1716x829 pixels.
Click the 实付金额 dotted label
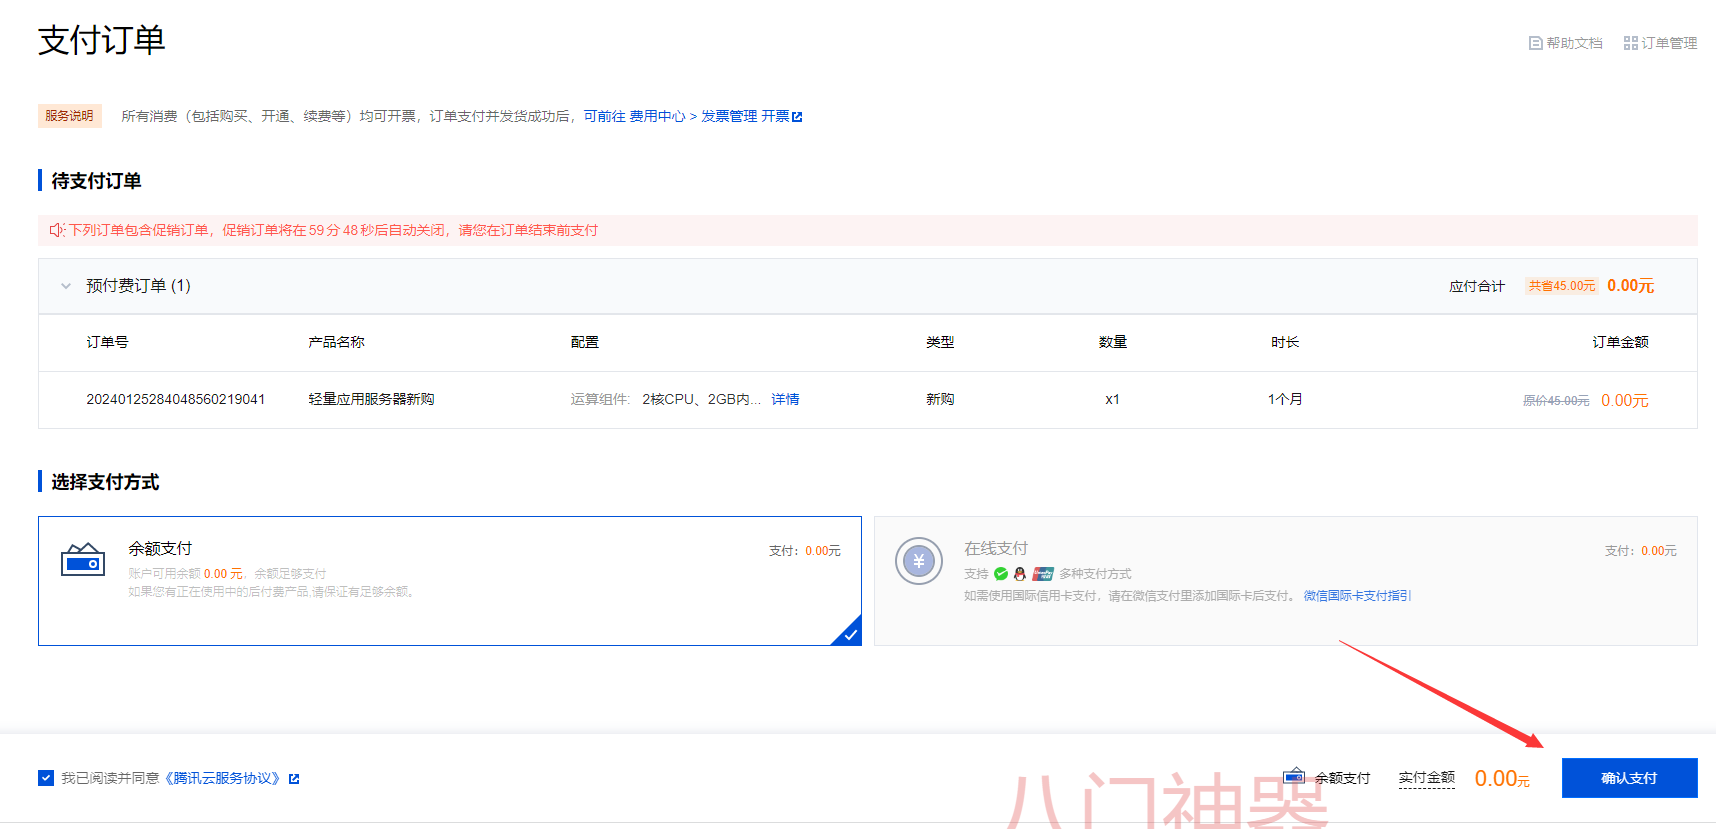coord(1426,778)
